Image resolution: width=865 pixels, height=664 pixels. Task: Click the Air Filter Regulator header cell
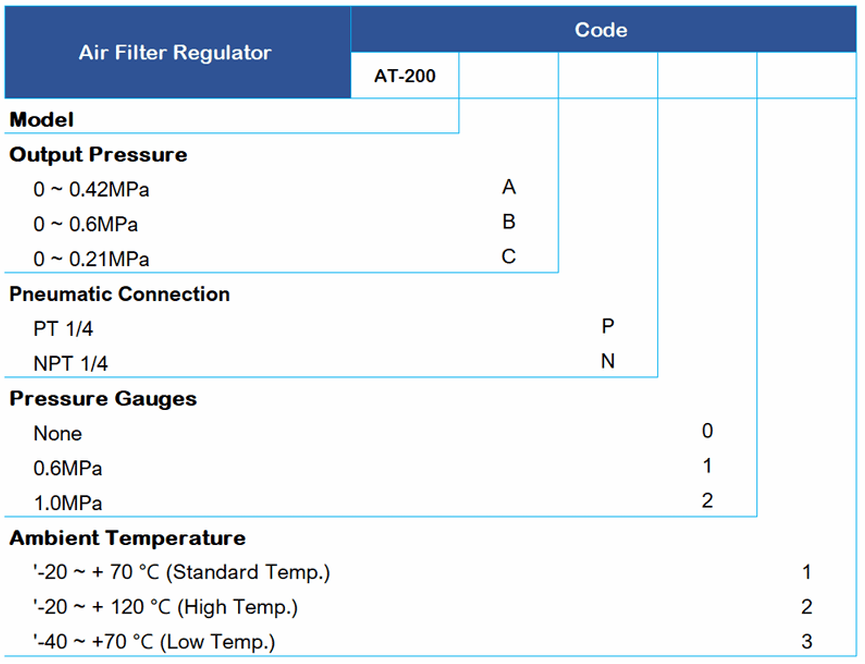[x=176, y=53]
